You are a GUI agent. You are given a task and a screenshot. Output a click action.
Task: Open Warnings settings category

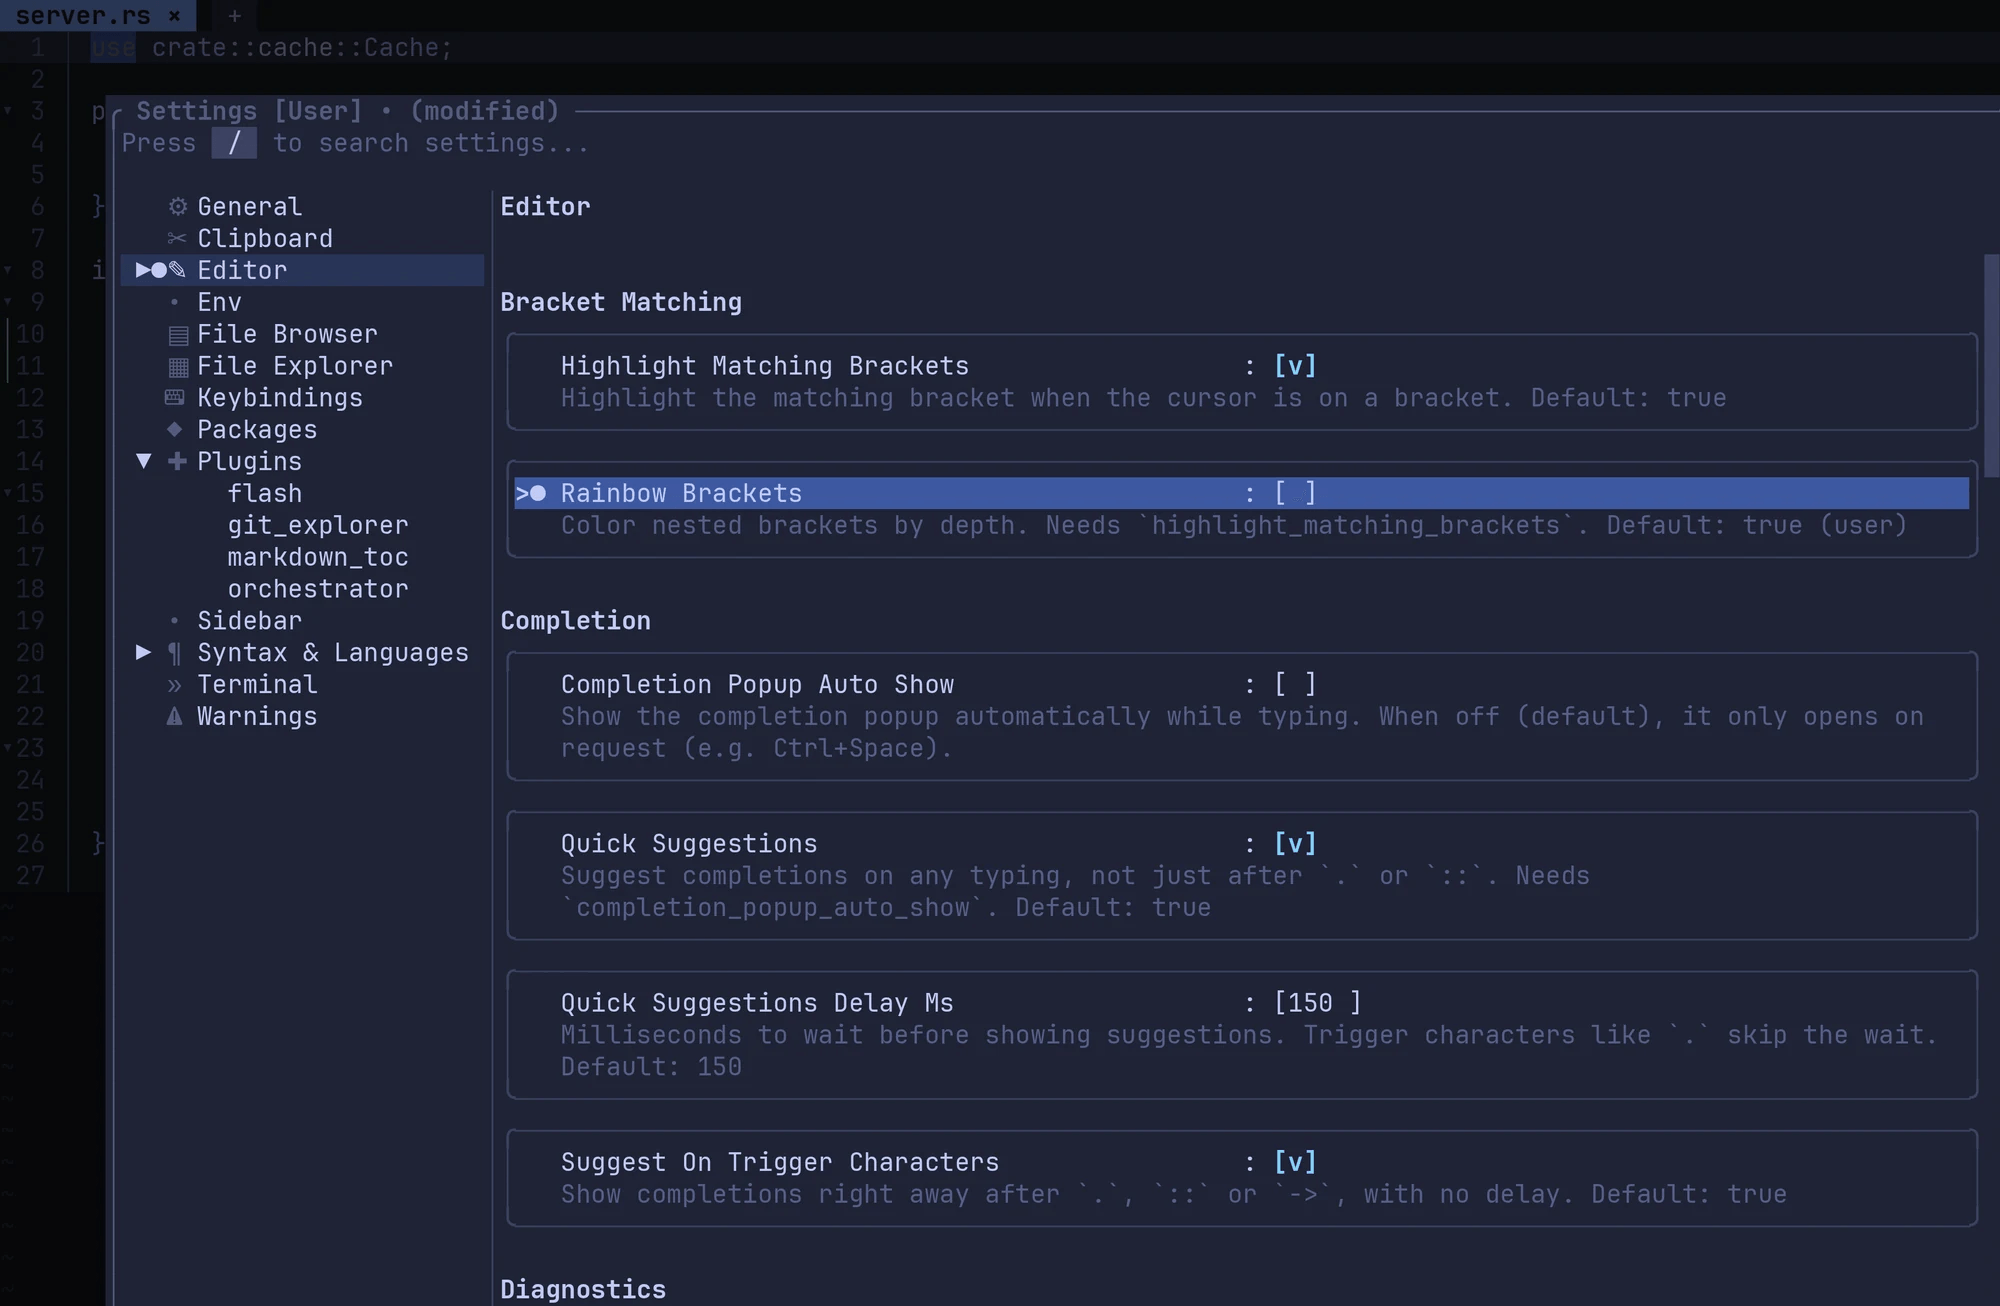257,717
